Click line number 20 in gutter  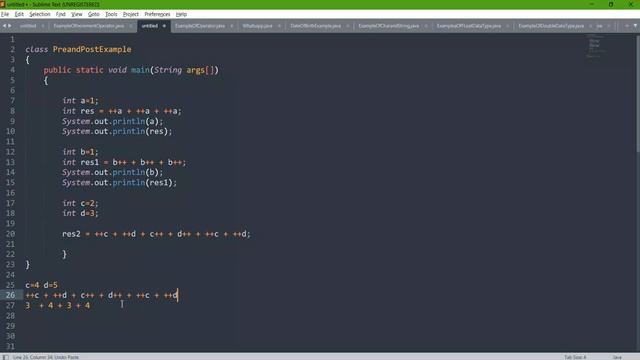click(10, 234)
